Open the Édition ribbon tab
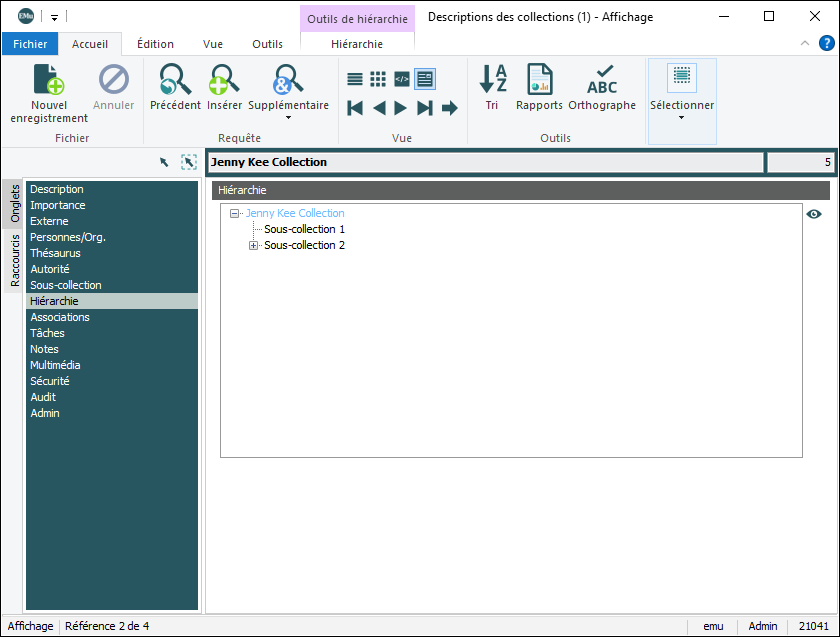 tap(155, 44)
